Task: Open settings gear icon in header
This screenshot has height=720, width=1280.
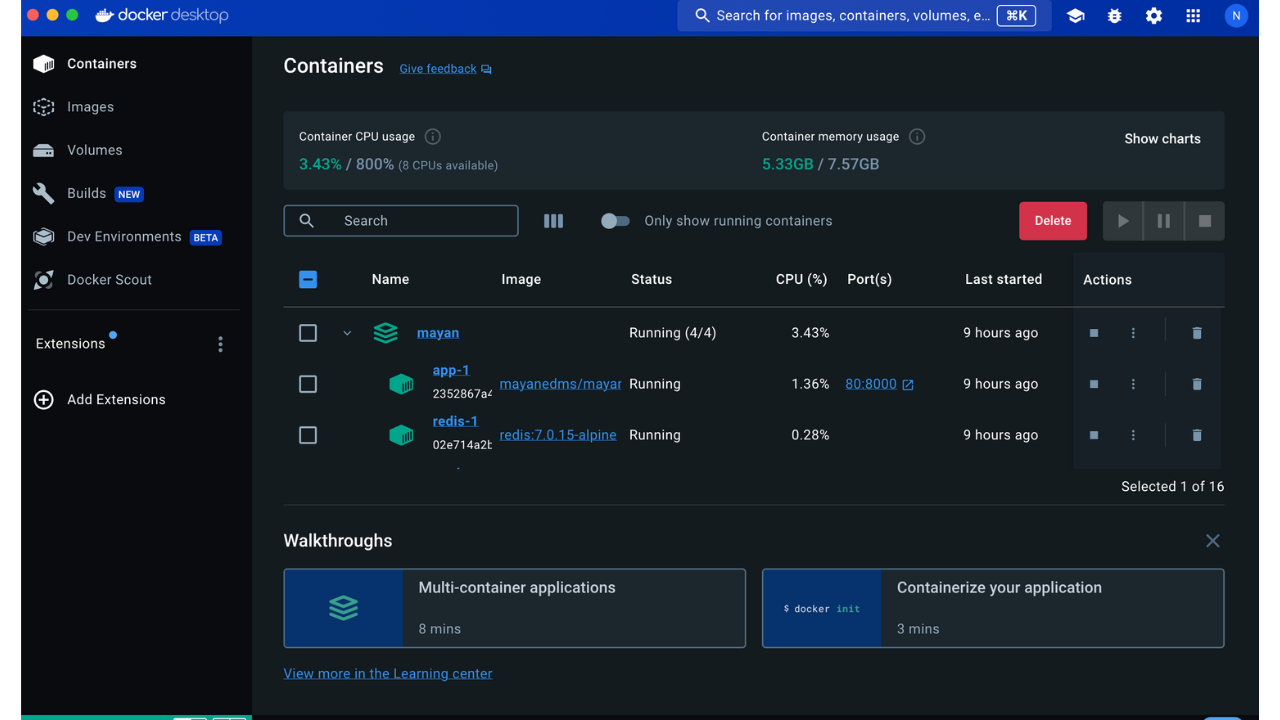Action: [x=1154, y=16]
